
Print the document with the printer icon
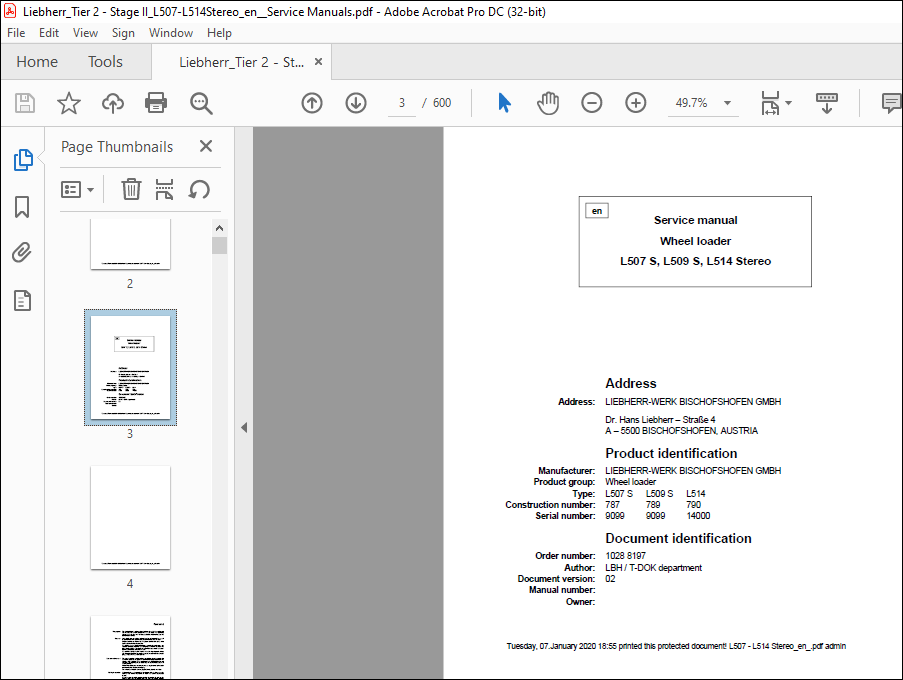[x=156, y=103]
